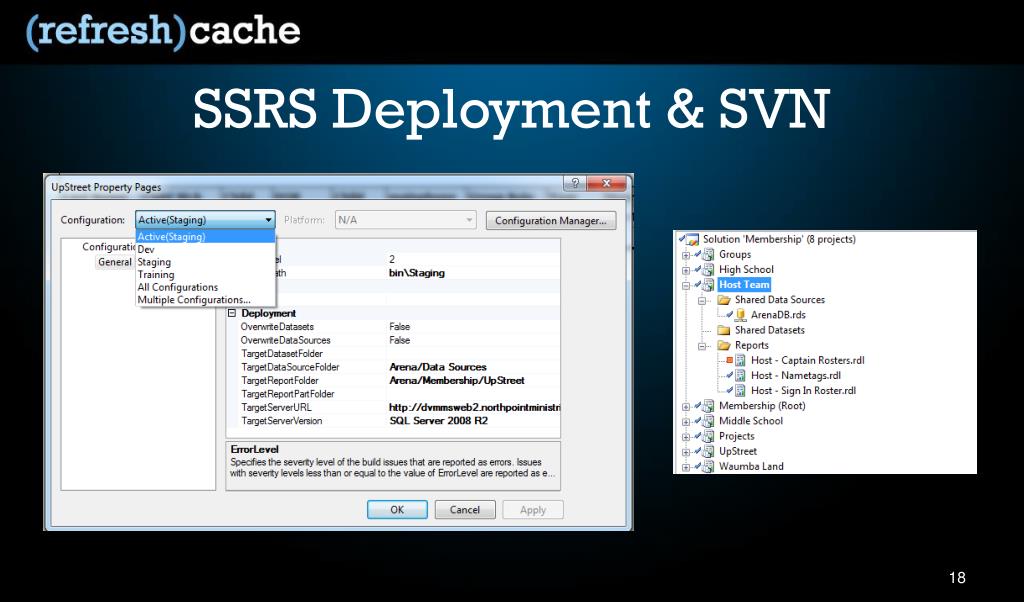Select the TargetServerVersion property name

coord(281,421)
